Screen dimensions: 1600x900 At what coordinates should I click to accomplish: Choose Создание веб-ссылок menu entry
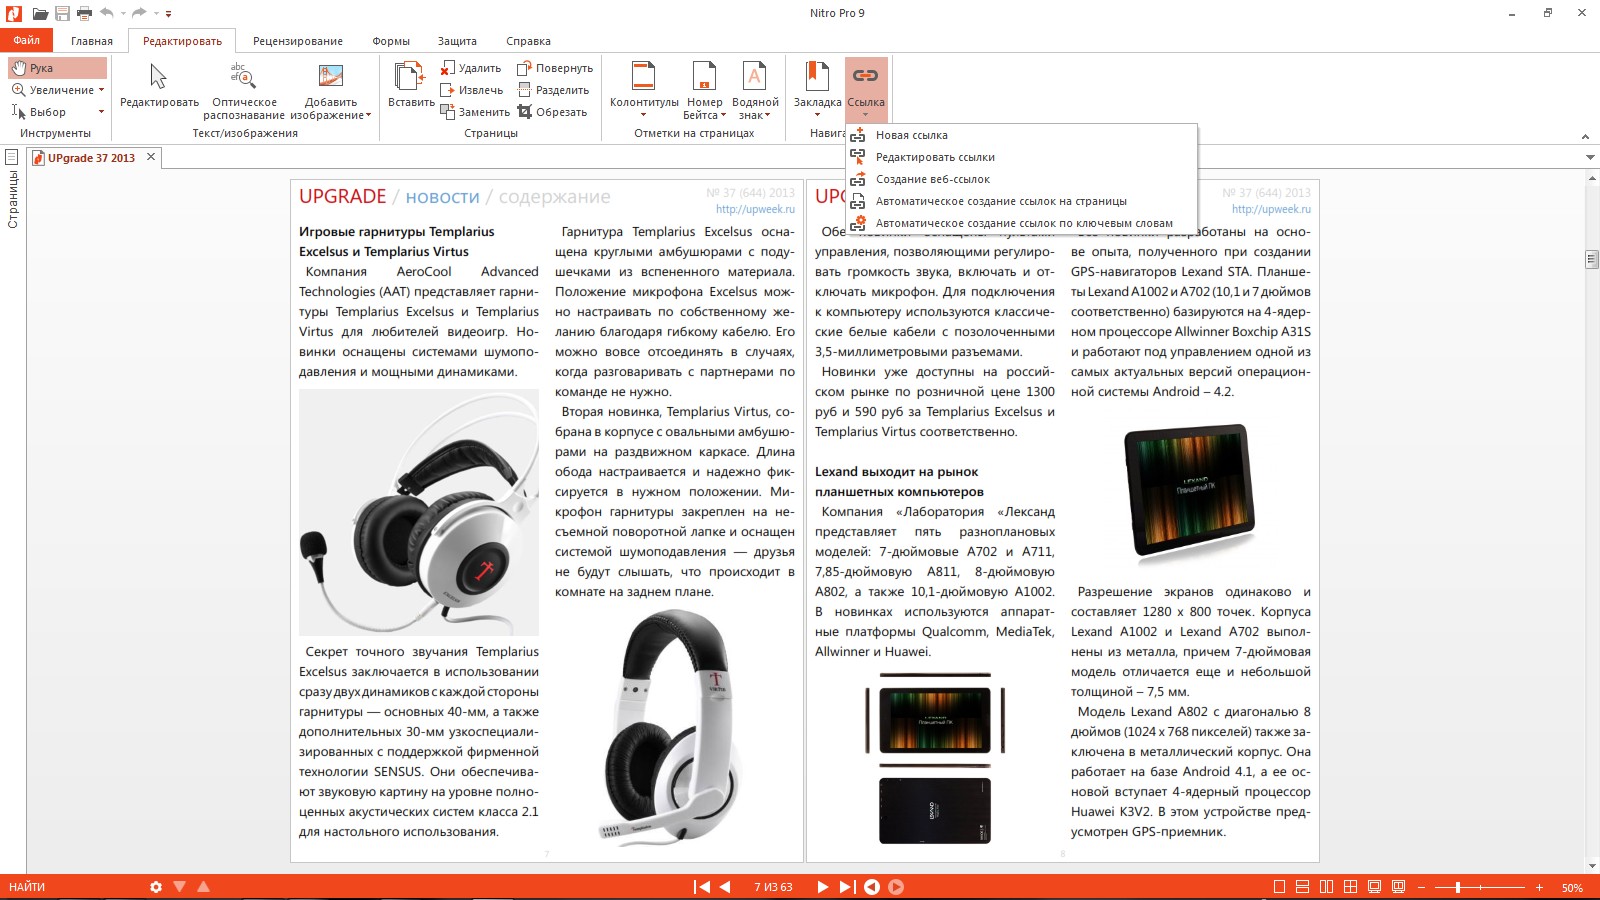coord(1021,179)
